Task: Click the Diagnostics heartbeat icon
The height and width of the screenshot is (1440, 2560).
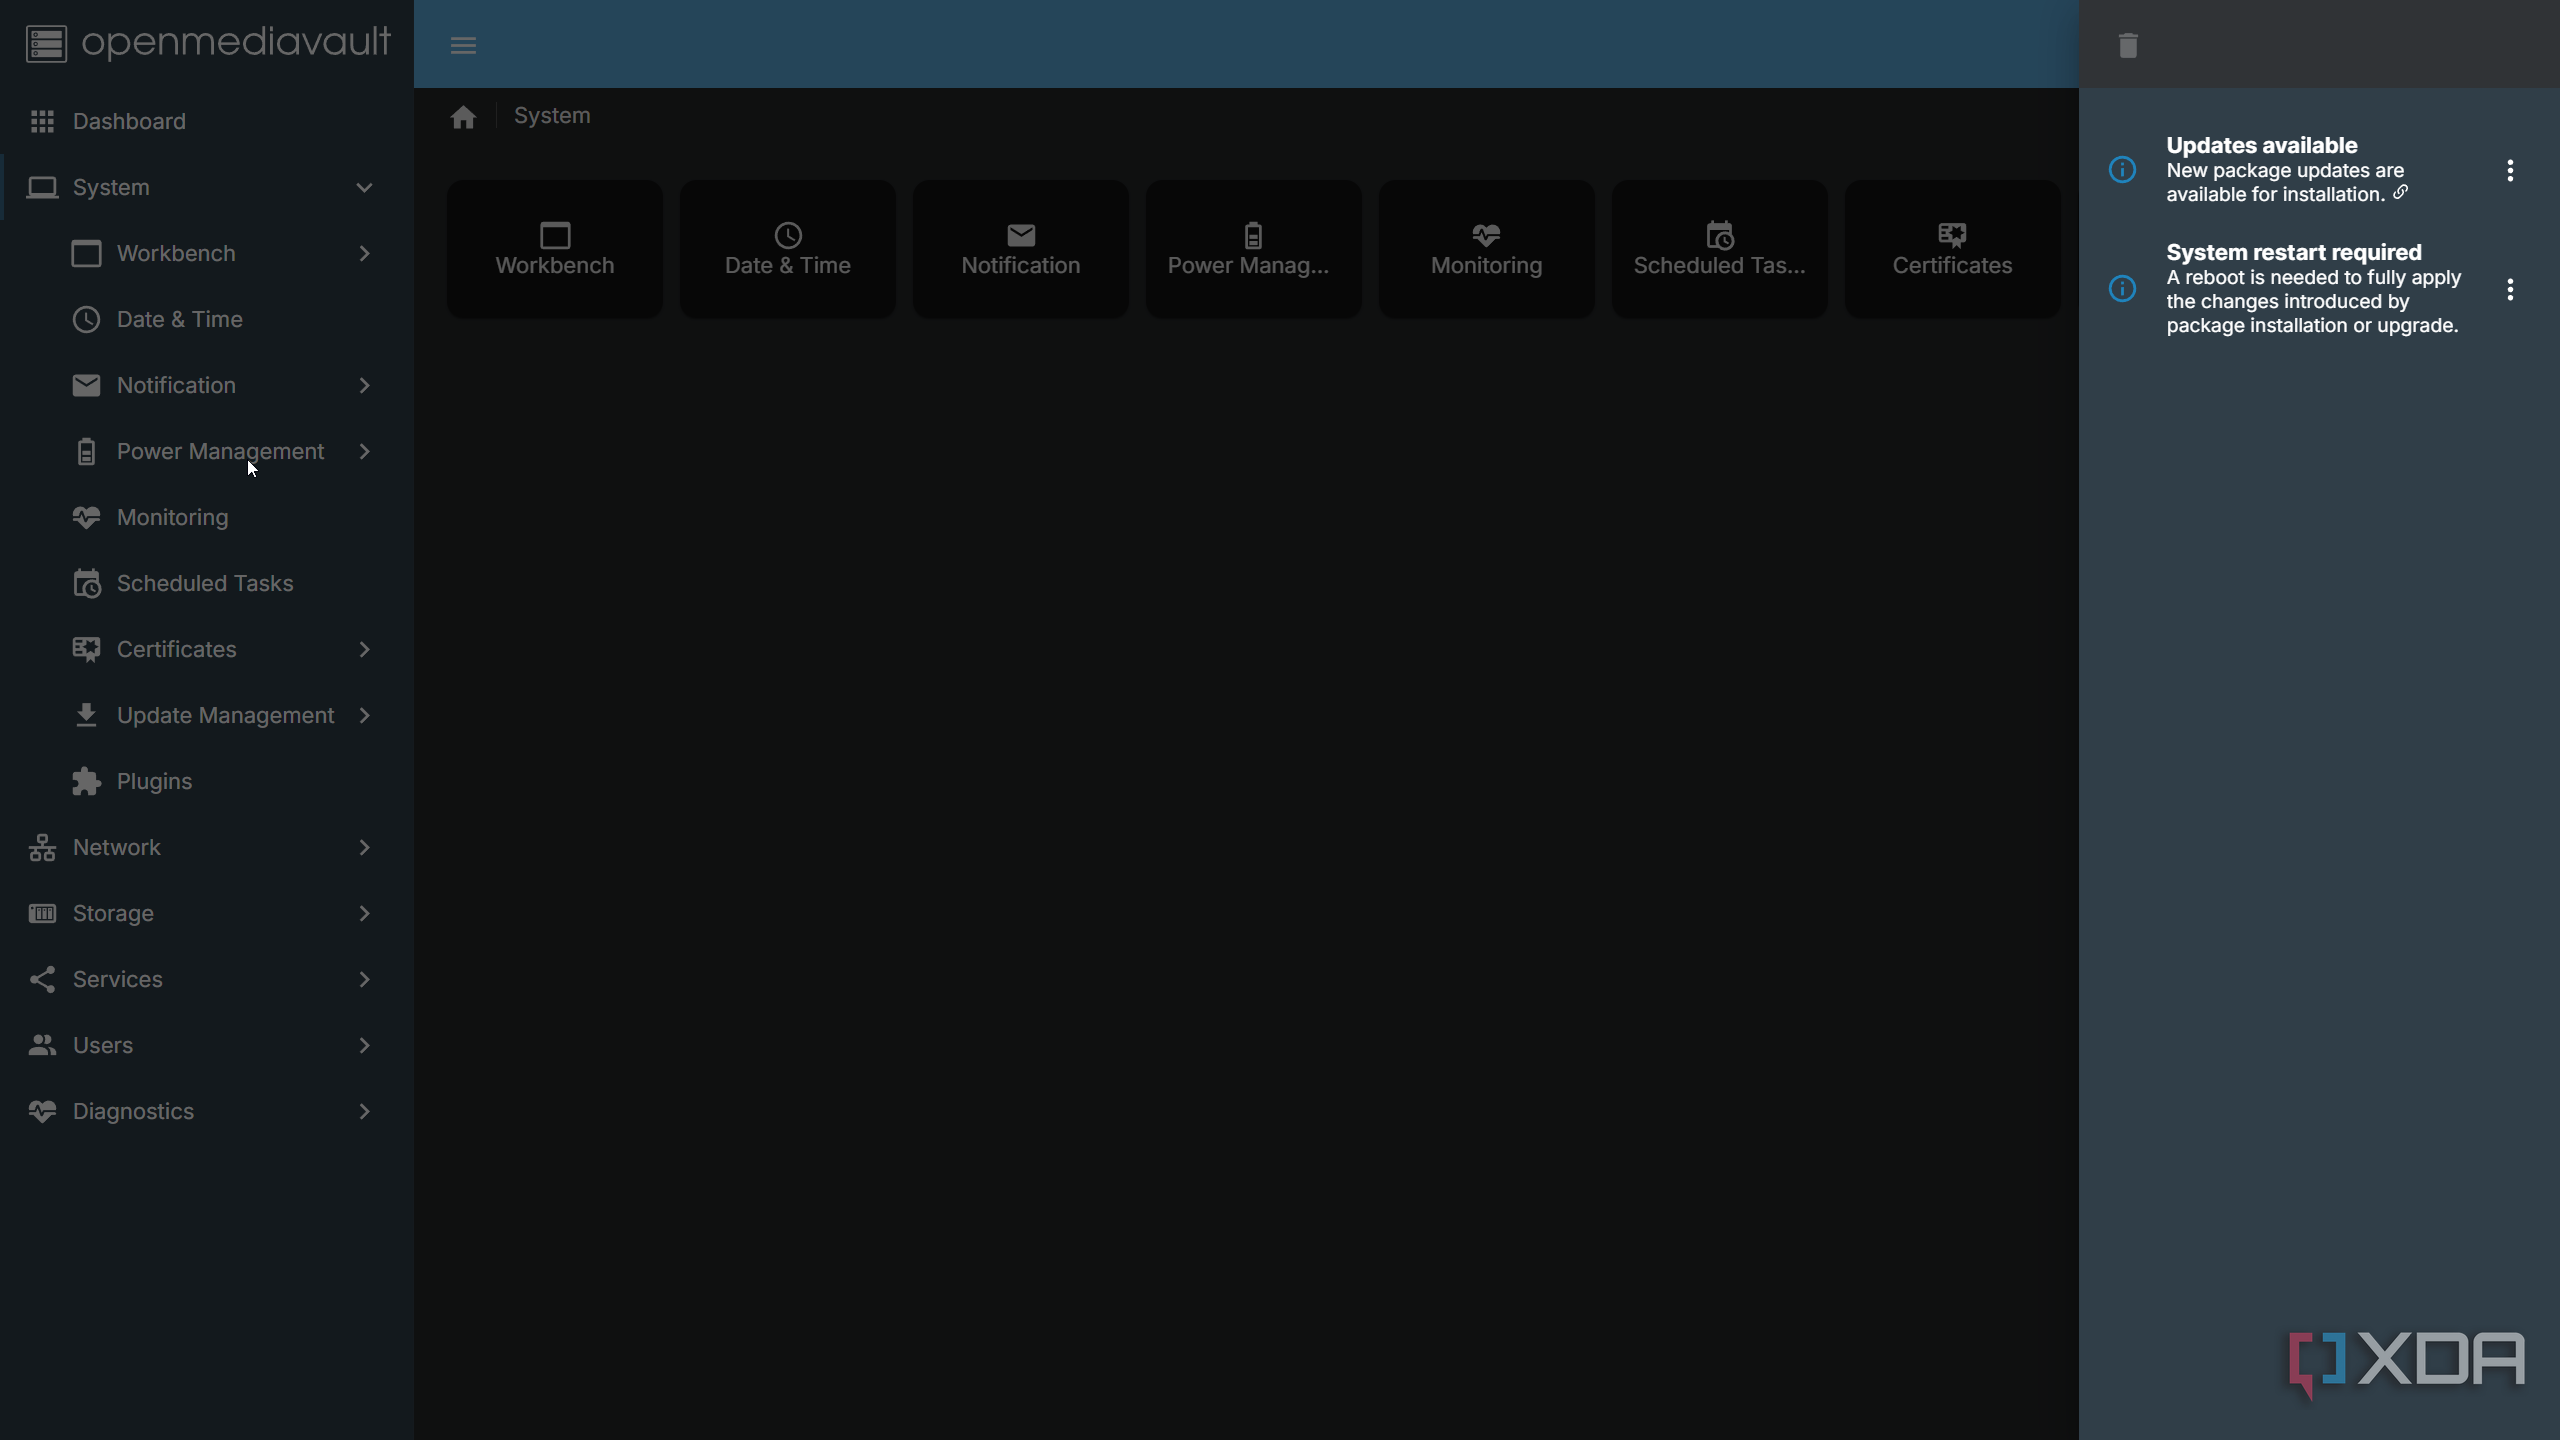Action: [42, 1111]
